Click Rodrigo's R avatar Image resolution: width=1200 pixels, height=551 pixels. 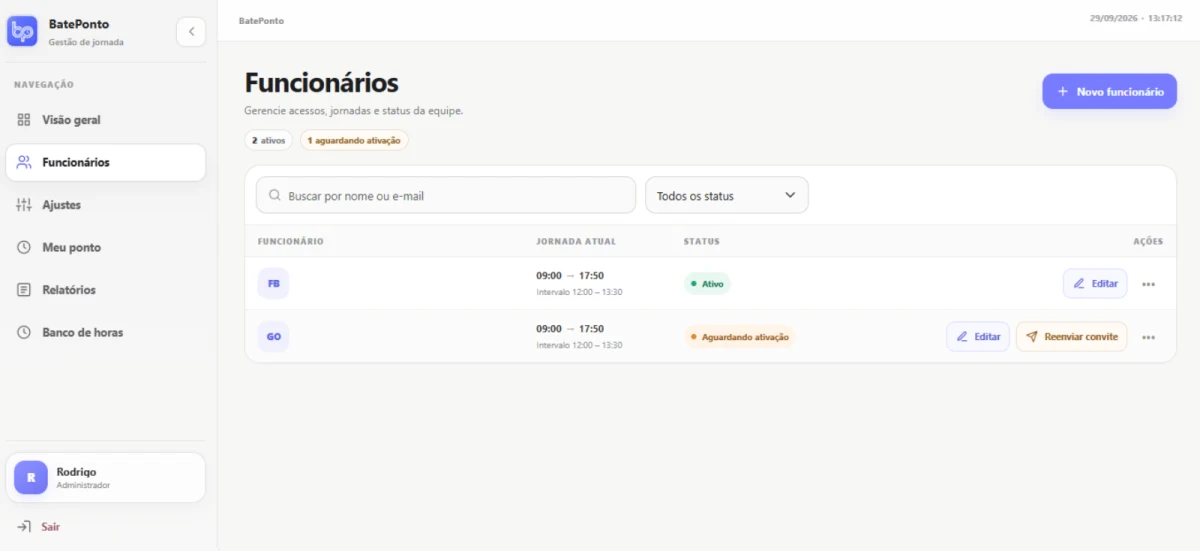click(31, 478)
